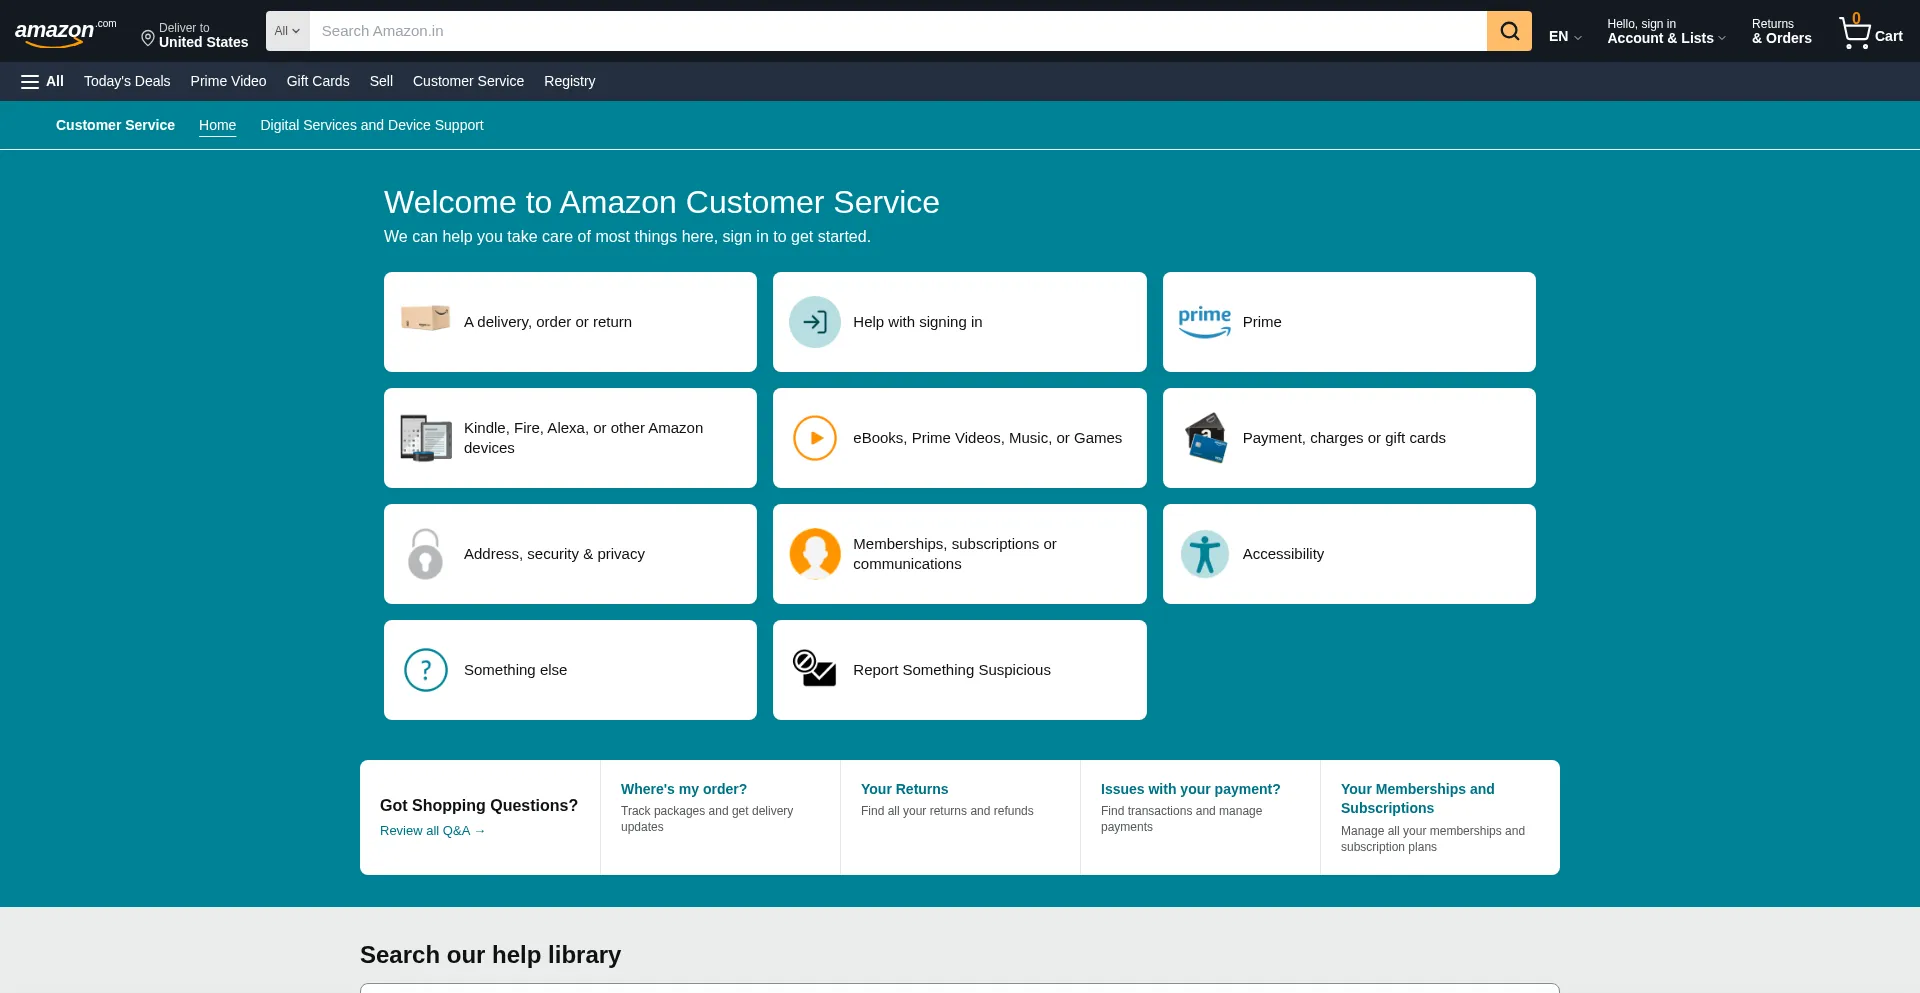
Task: Choose Report Something Suspicious text
Action: (x=952, y=670)
